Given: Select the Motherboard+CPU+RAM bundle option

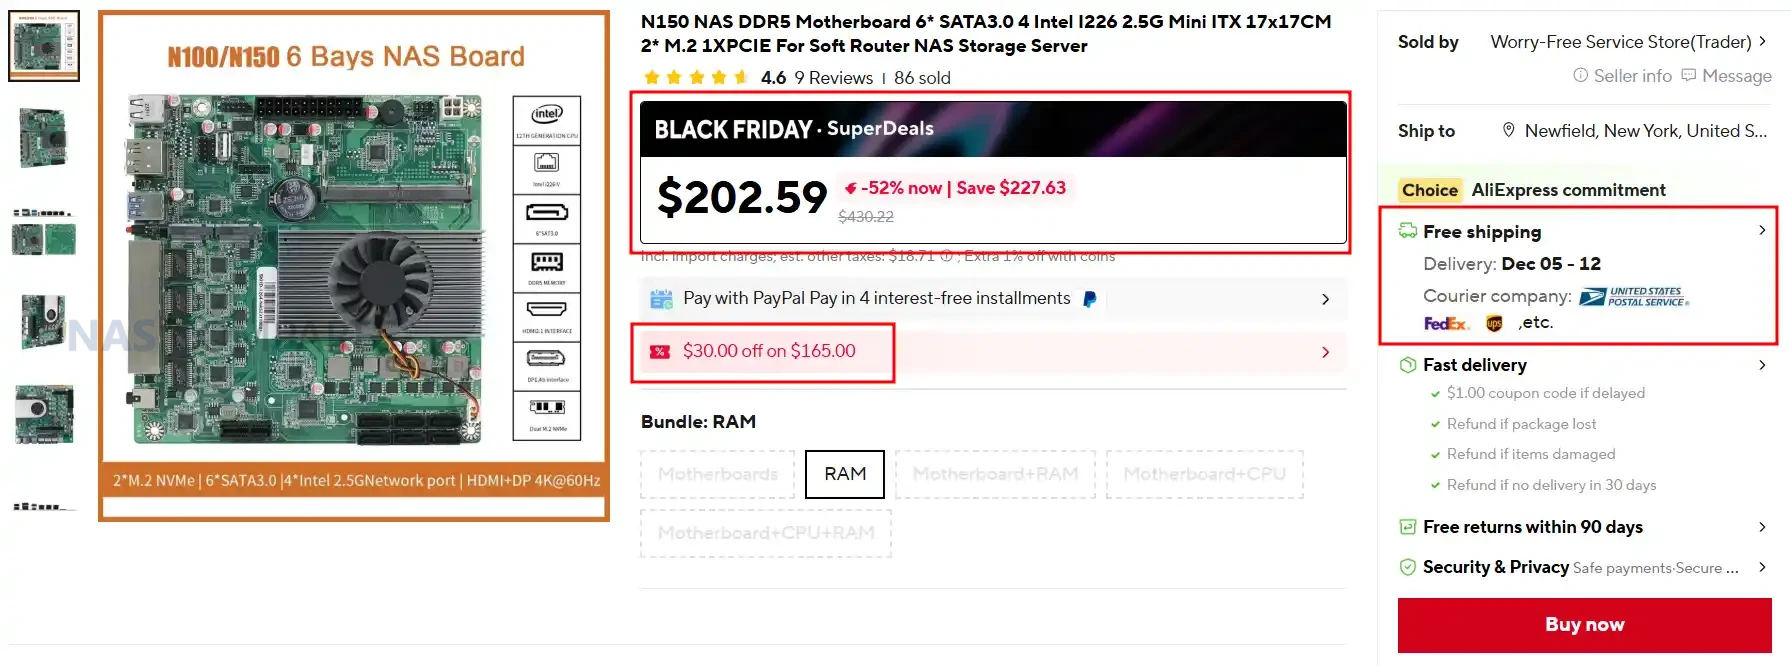Looking at the screenshot, I should click(x=766, y=533).
